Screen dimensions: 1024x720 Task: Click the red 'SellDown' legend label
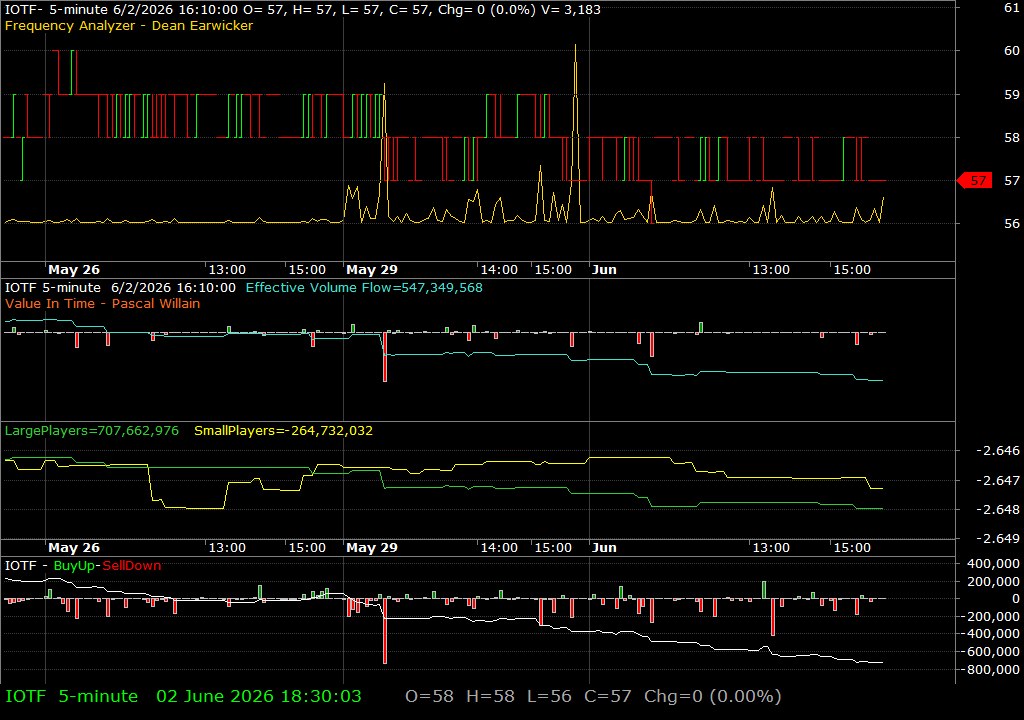(131, 565)
